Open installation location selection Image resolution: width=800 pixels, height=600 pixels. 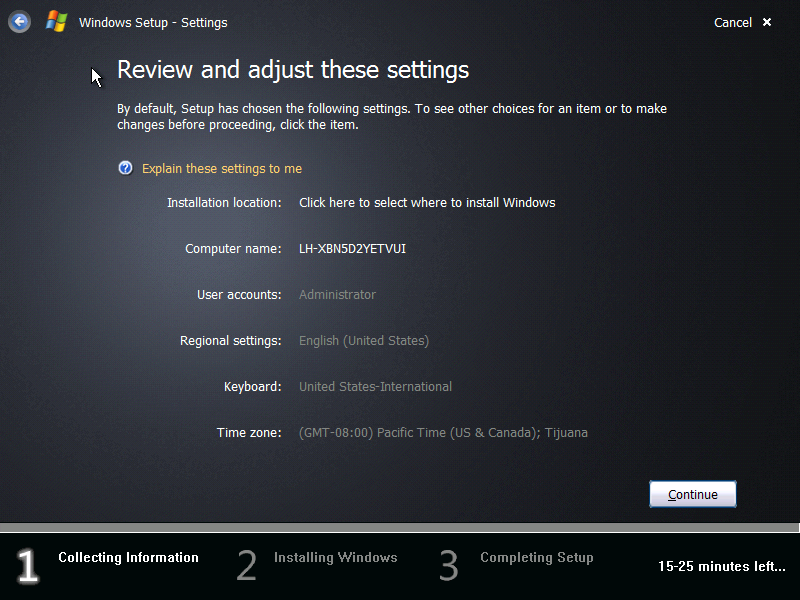[x=427, y=202]
